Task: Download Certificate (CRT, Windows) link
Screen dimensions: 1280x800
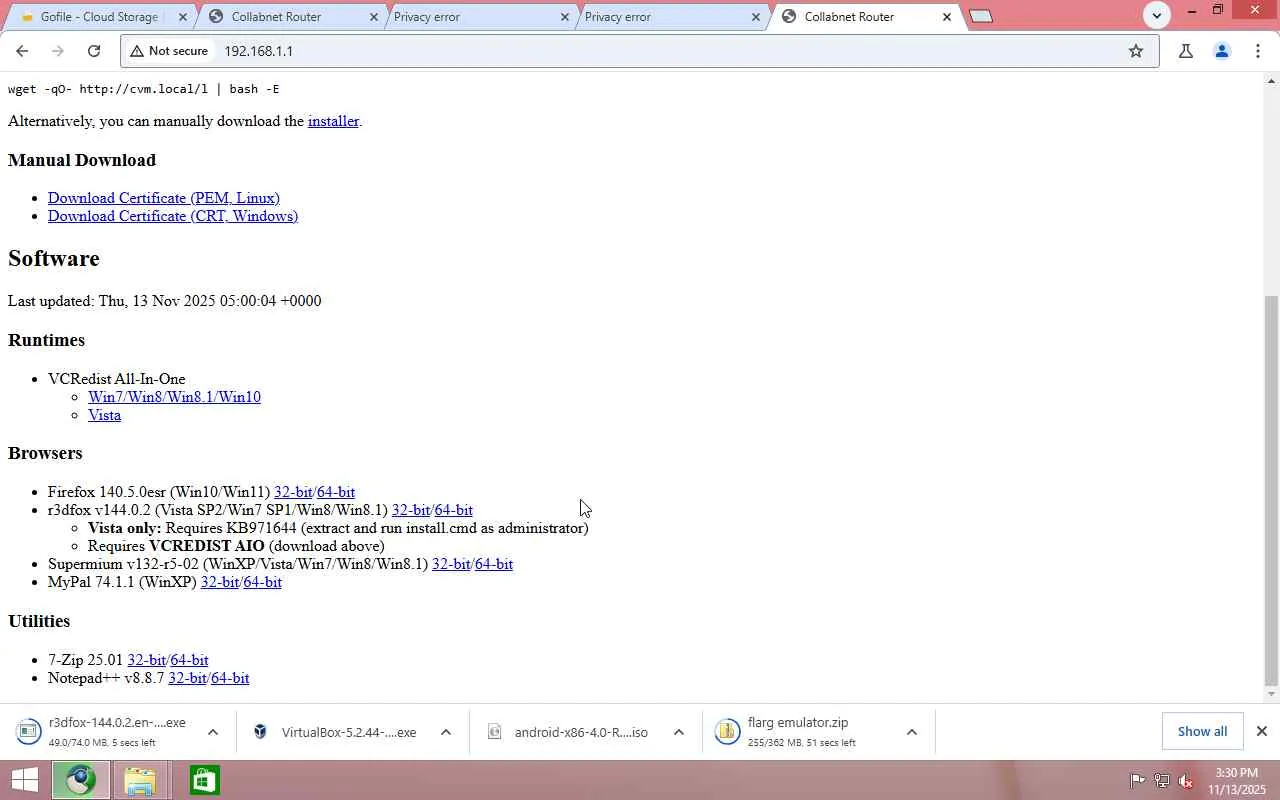Action: click(173, 216)
